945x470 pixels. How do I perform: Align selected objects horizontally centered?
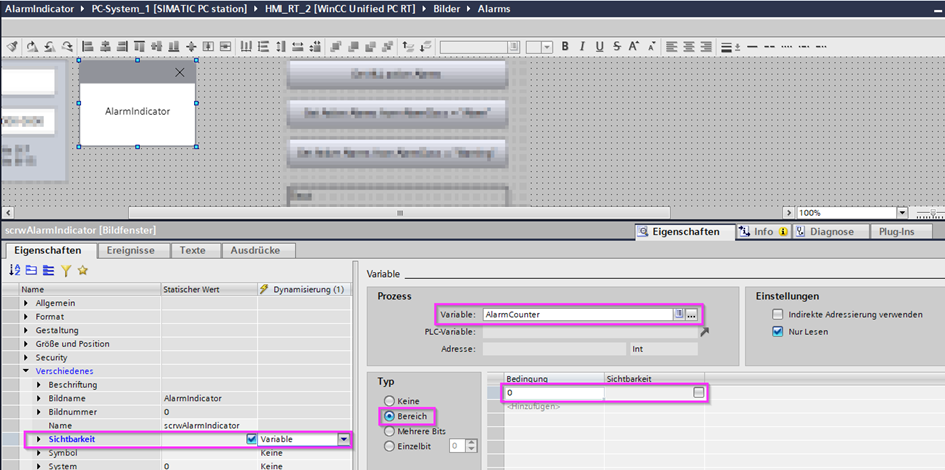105,46
